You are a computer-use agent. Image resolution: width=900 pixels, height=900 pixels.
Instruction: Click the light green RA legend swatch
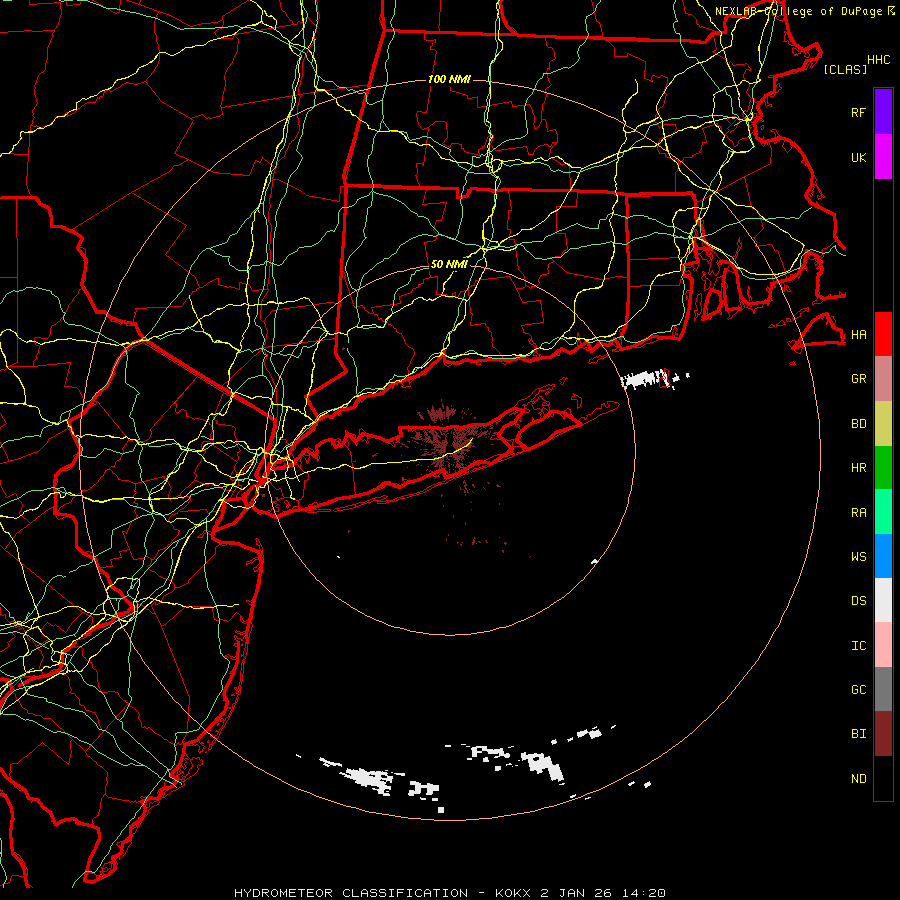[x=883, y=512]
